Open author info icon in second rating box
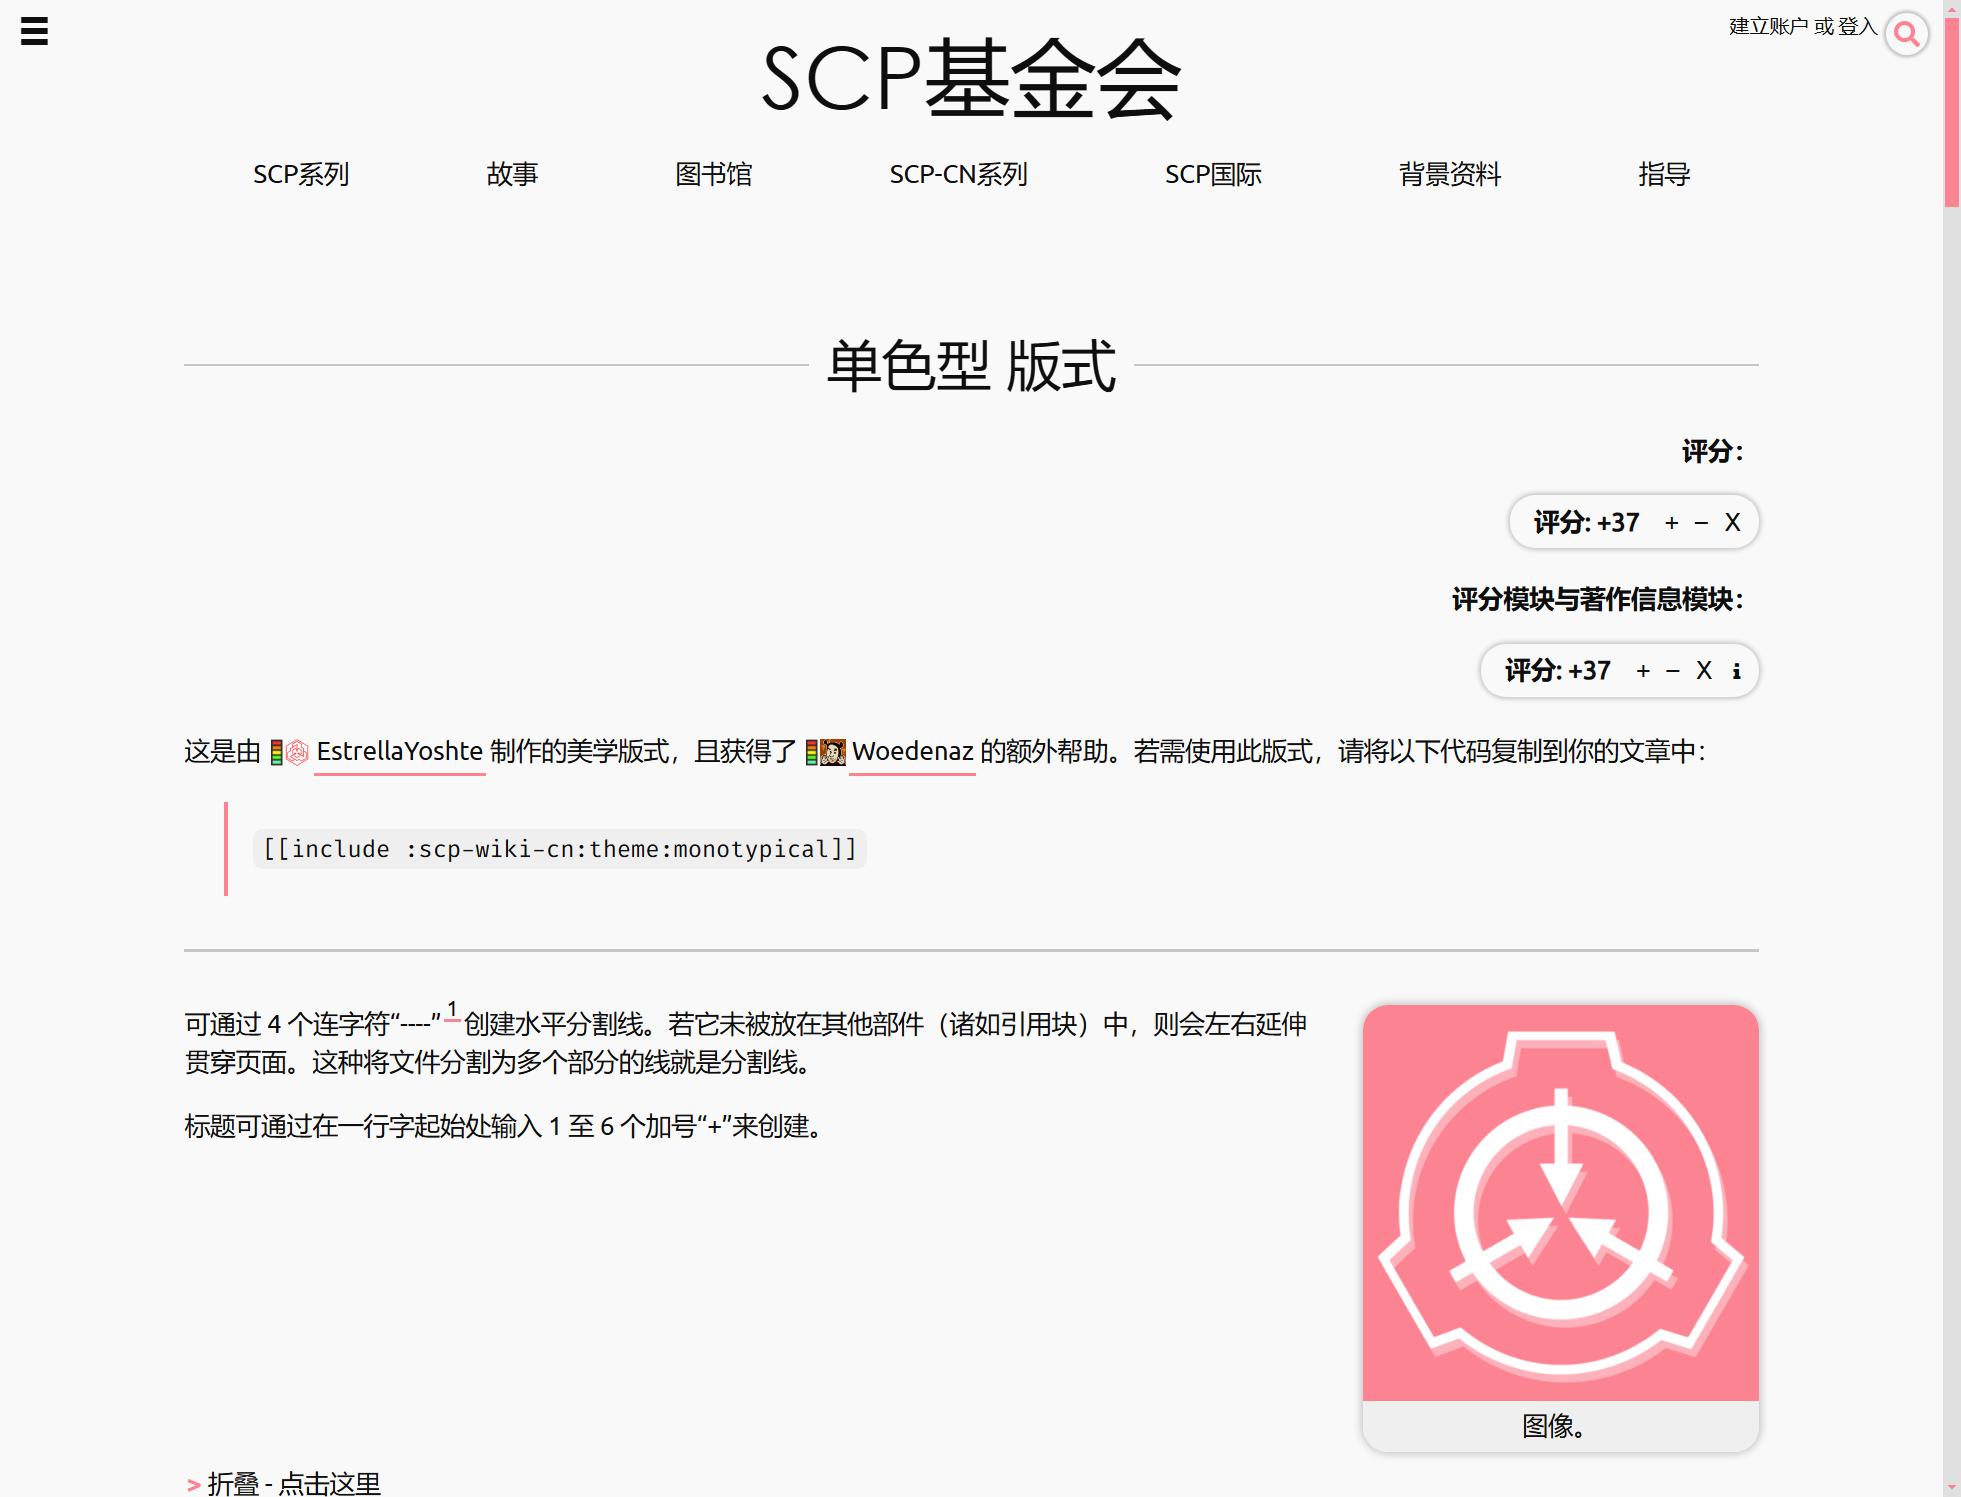This screenshot has height=1497, width=1961. (x=1736, y=671)
